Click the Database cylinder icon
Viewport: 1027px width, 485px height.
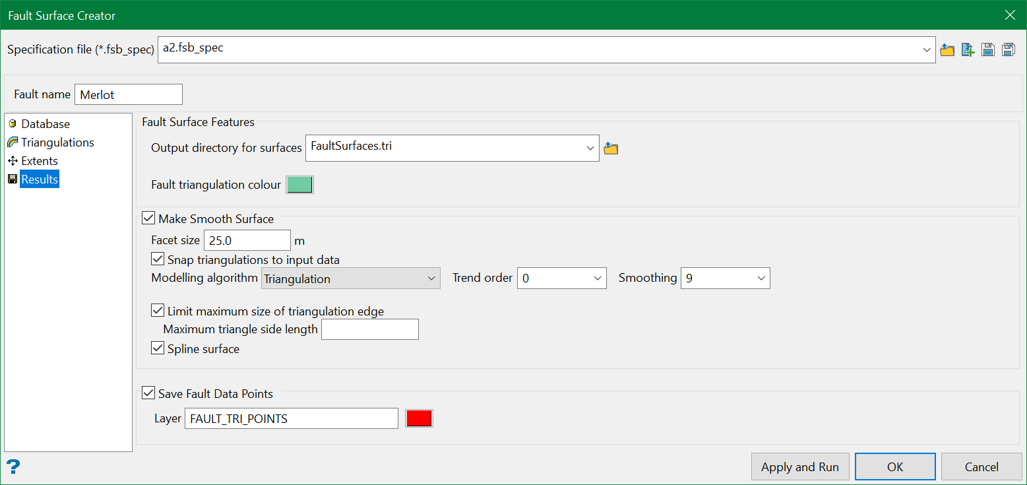click(12, 124)
